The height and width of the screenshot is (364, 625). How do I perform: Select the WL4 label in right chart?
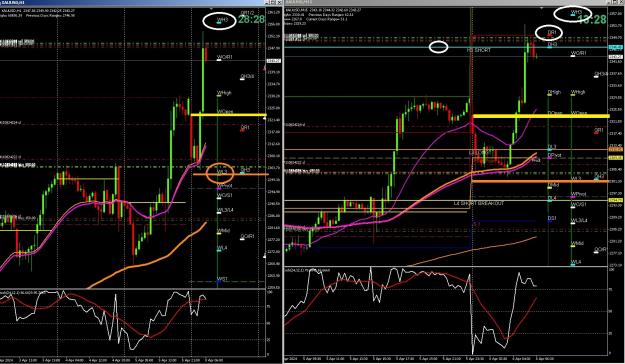click(576, 262)
